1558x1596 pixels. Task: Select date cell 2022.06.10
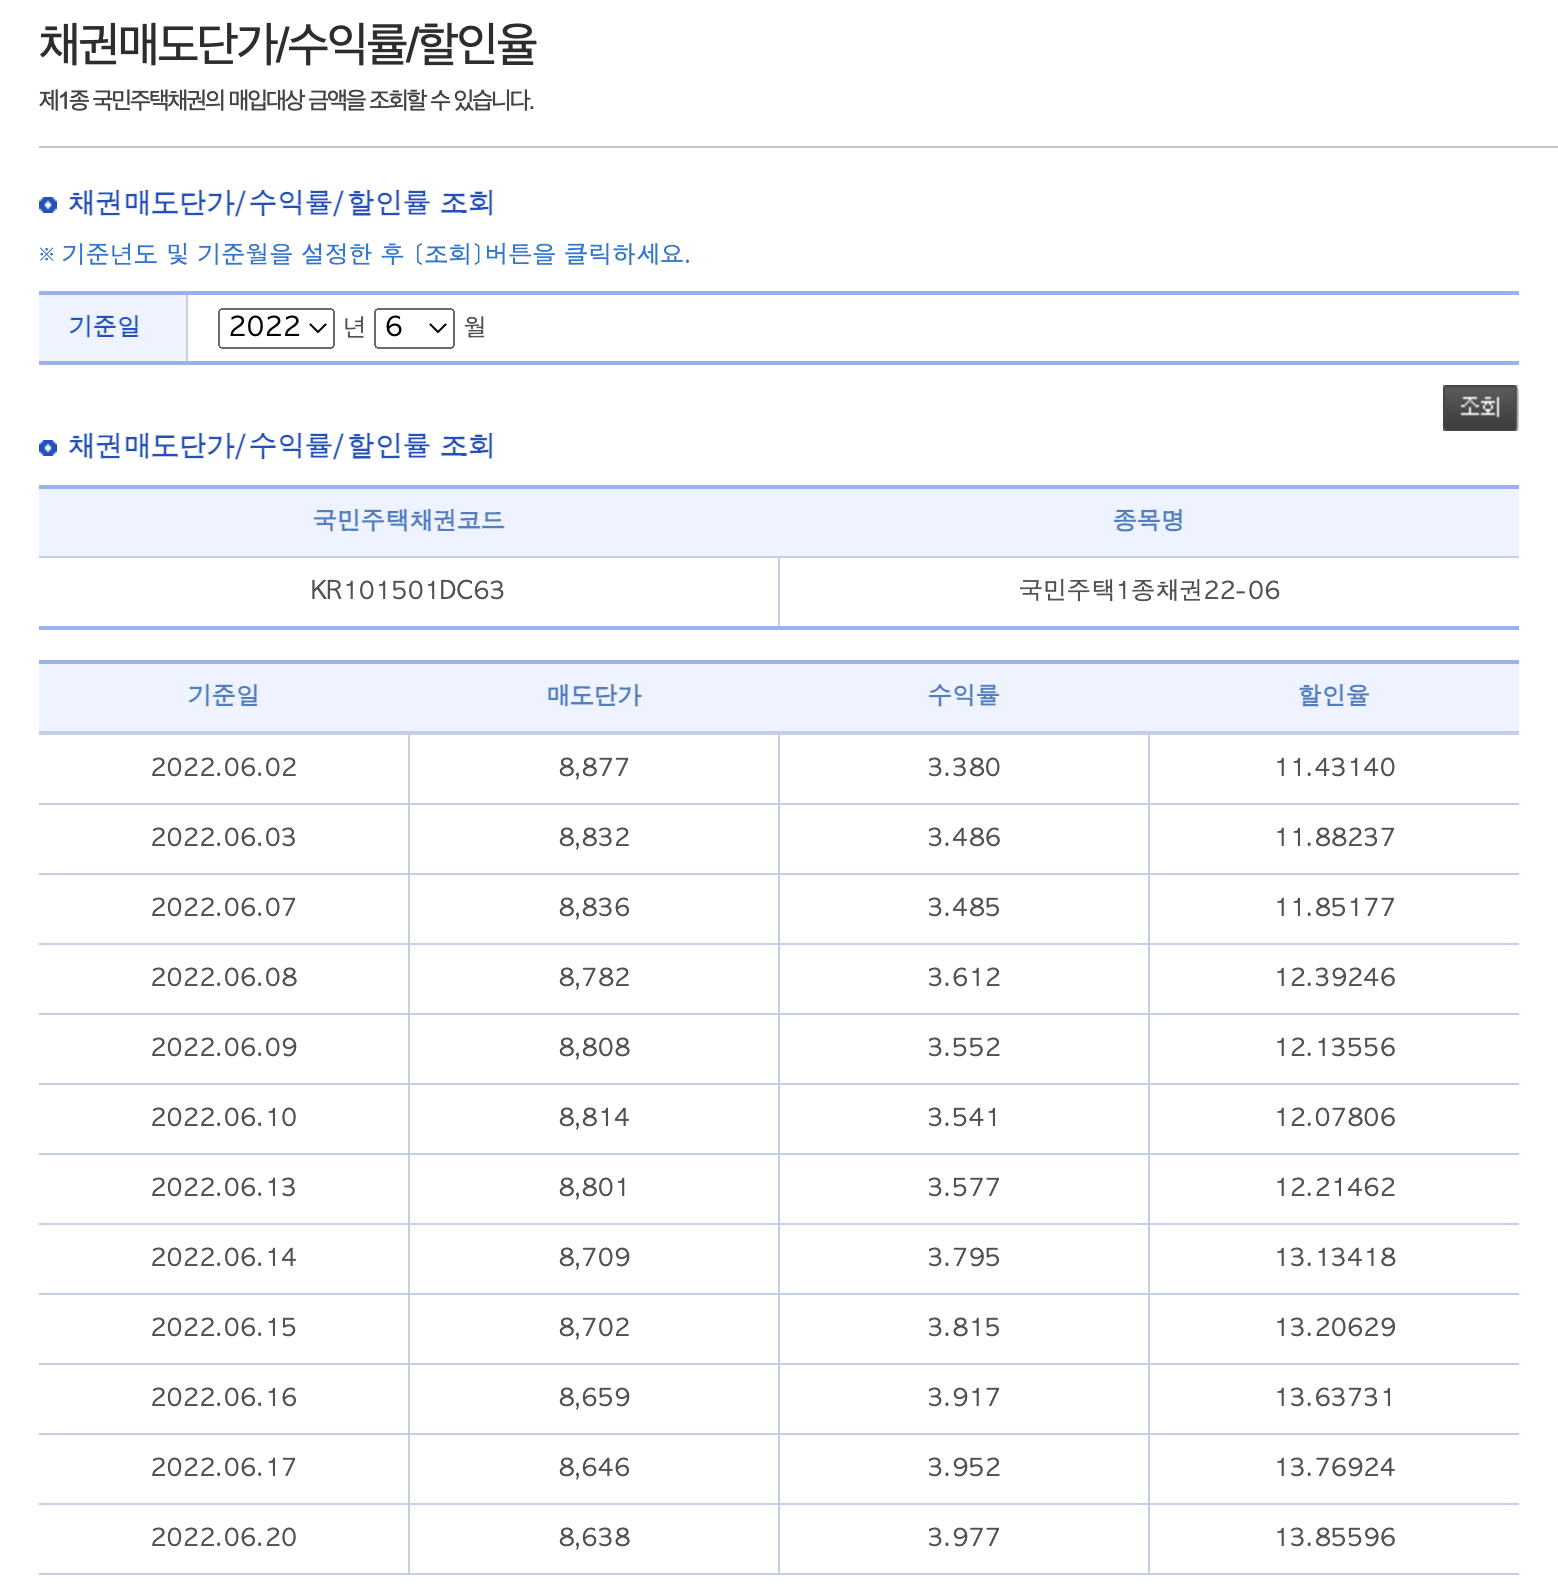(224, 1118)
